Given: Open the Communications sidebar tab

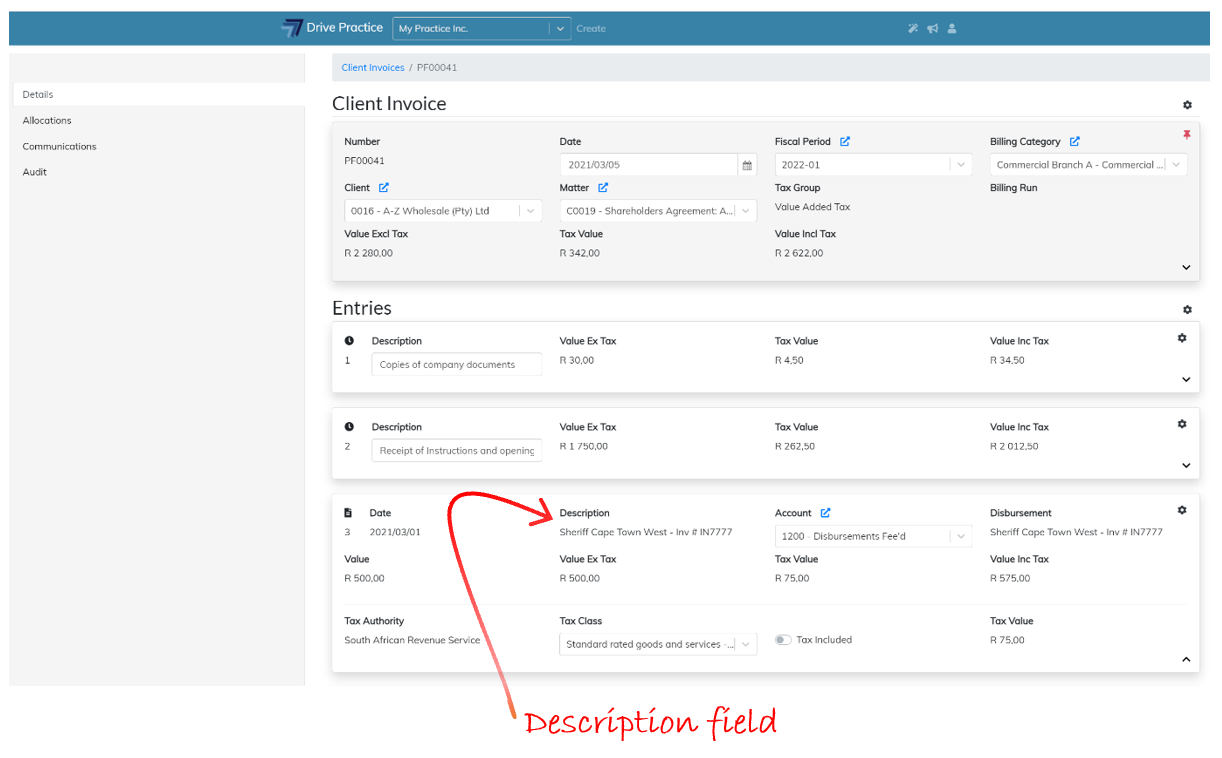Looking at the screenshot, I should pos(59,146).
